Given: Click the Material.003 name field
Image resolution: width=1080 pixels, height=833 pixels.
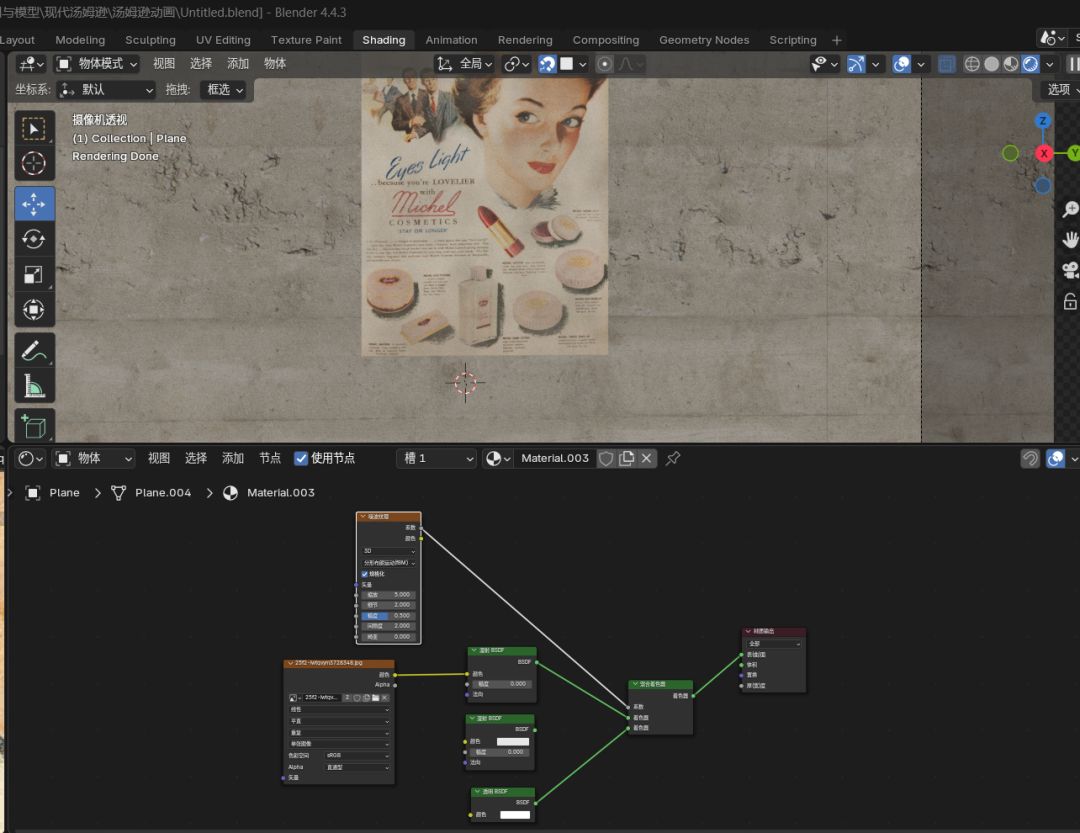Looking at the screenshot, I should pyautogui.click(x=555, y=458).
